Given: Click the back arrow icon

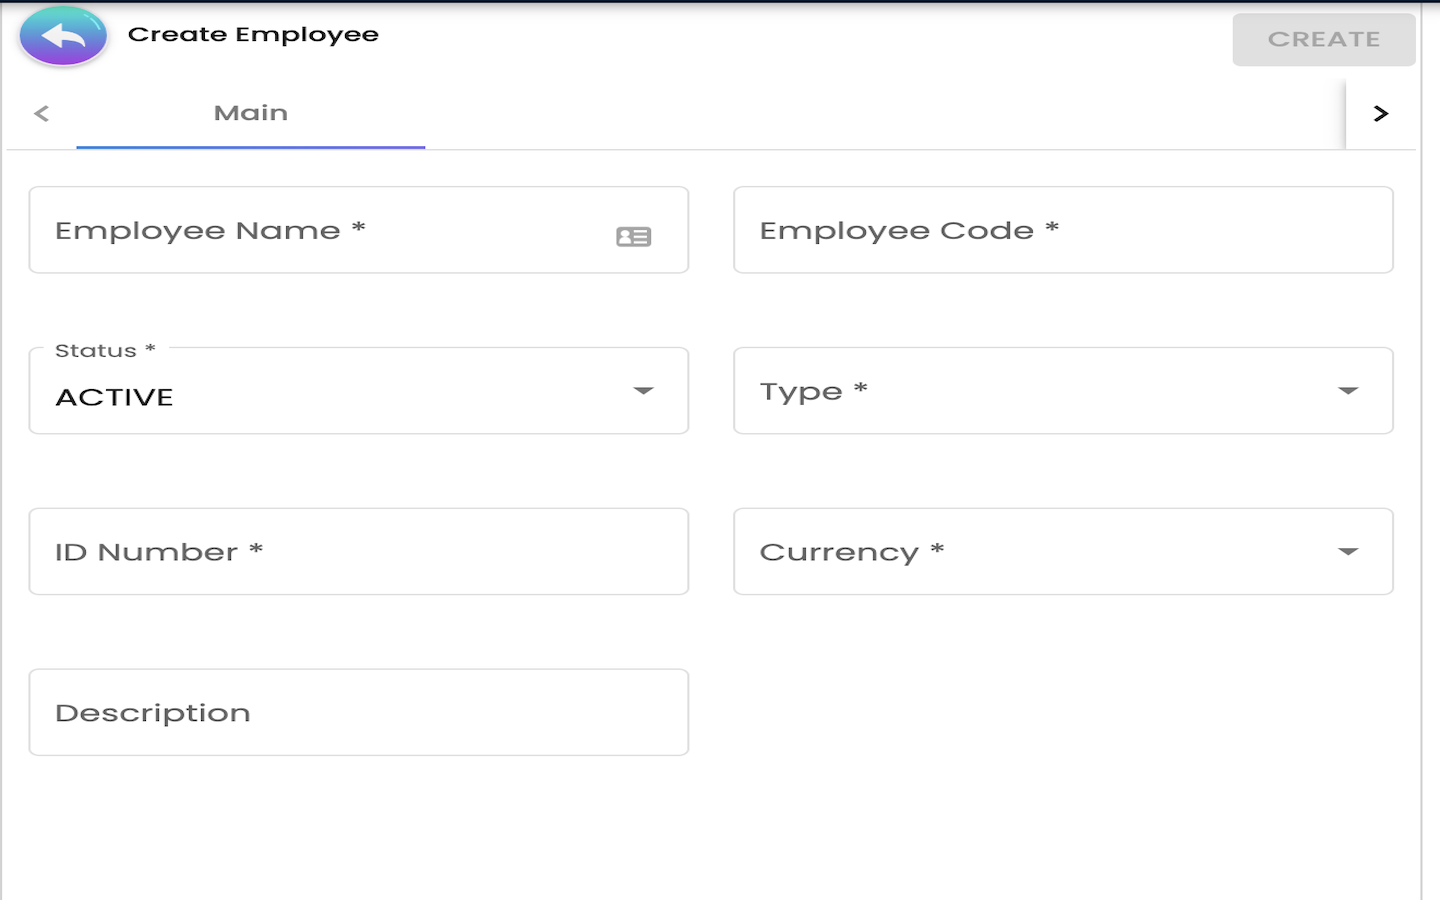Looking at the screenshot, I should click(63, 37).
